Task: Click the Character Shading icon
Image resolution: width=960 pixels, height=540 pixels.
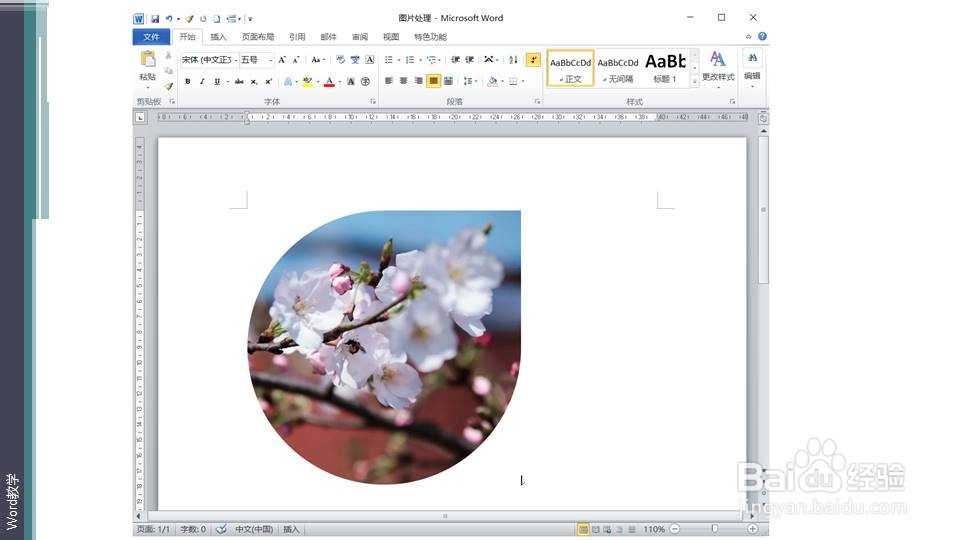Action: (351, 81)
